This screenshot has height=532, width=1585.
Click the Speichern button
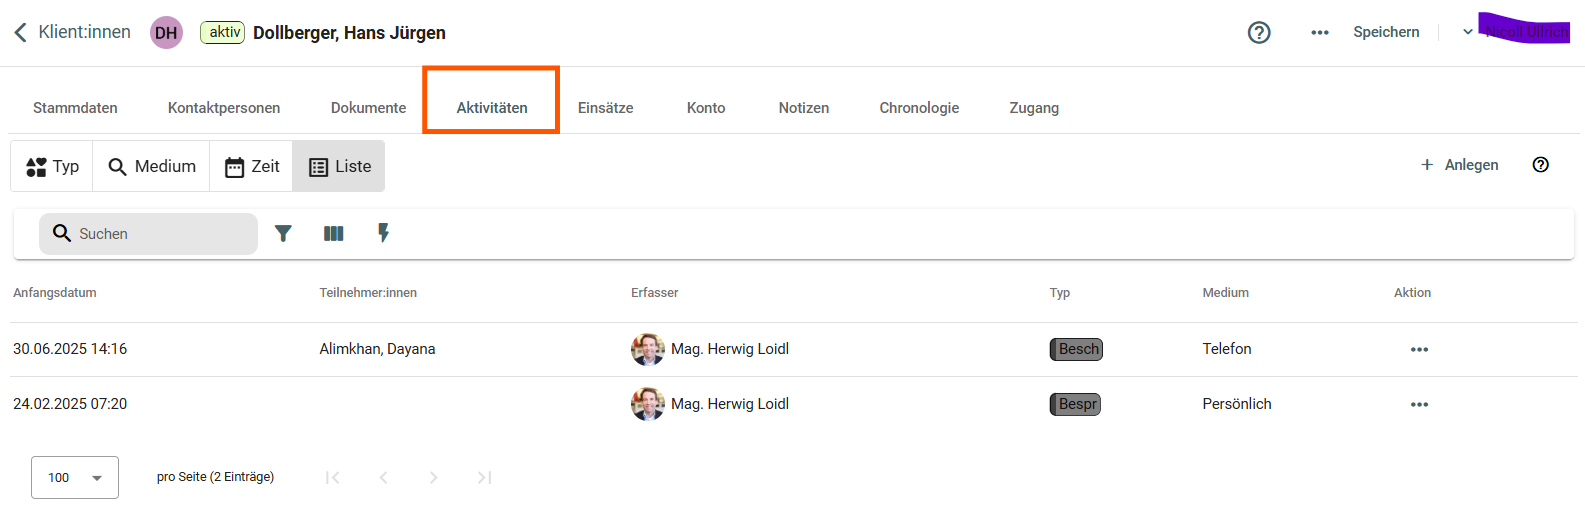[1386, 32]
